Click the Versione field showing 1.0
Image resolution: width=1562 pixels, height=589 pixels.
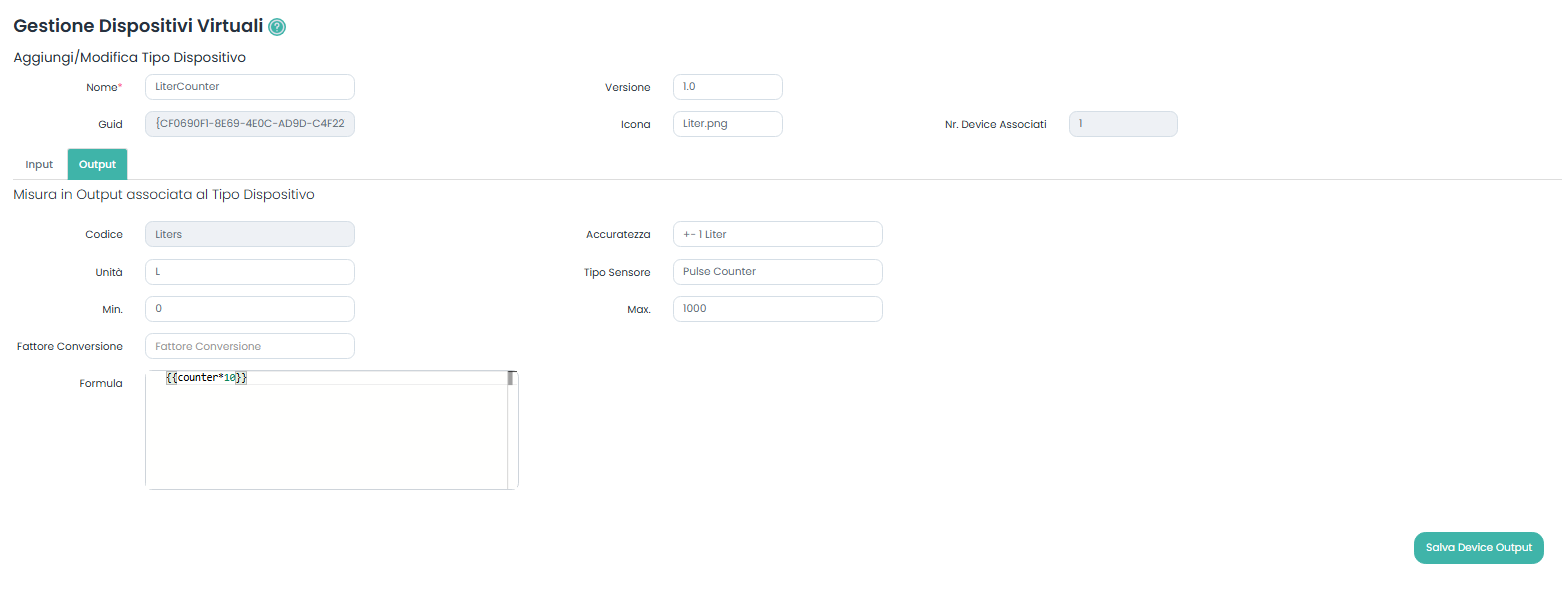pos(727,87)
